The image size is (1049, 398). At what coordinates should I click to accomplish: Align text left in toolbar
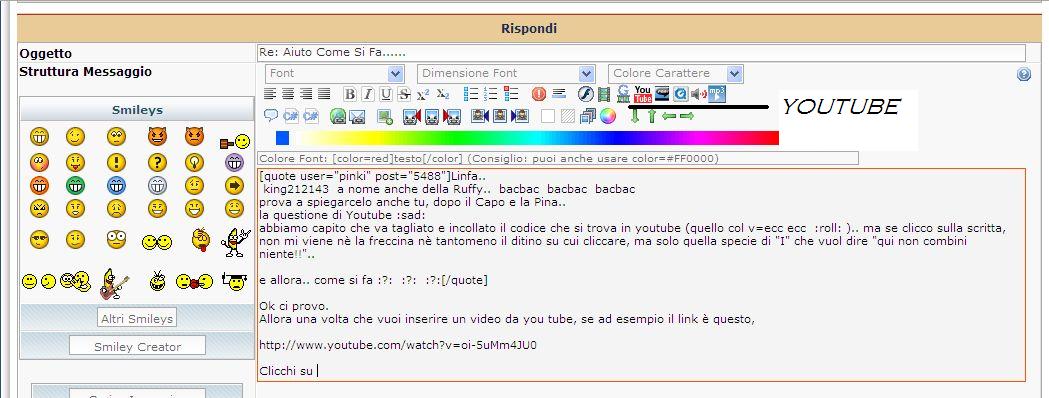point(270,94)
